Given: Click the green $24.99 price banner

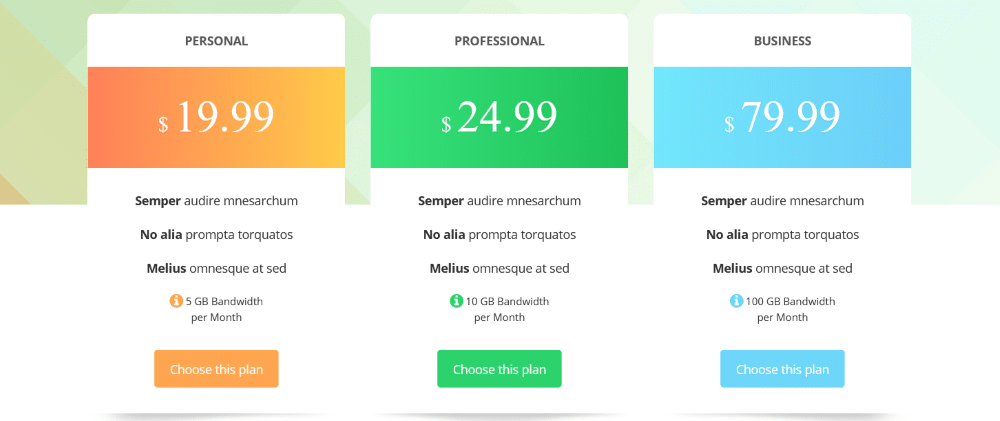Looking at the screenshot, I should [499, 118].
